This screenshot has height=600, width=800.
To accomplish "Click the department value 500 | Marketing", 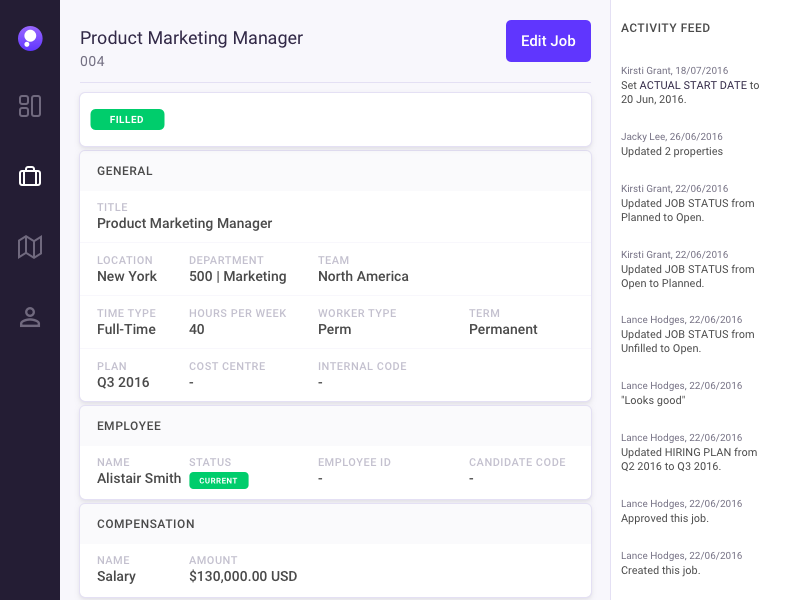I will 238,277.
